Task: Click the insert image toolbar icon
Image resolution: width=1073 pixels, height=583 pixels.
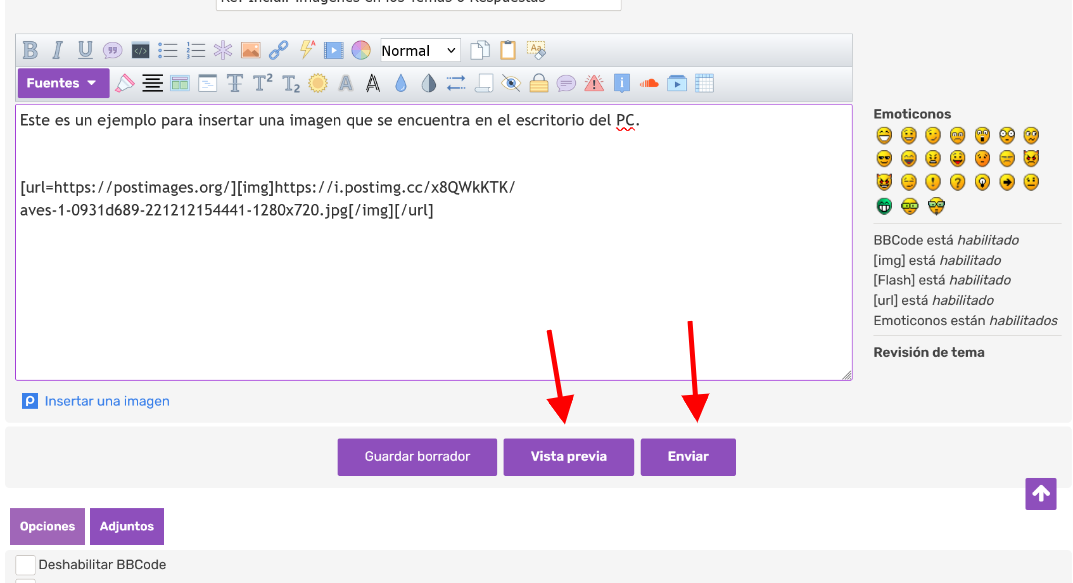Action: coord(250,50)
